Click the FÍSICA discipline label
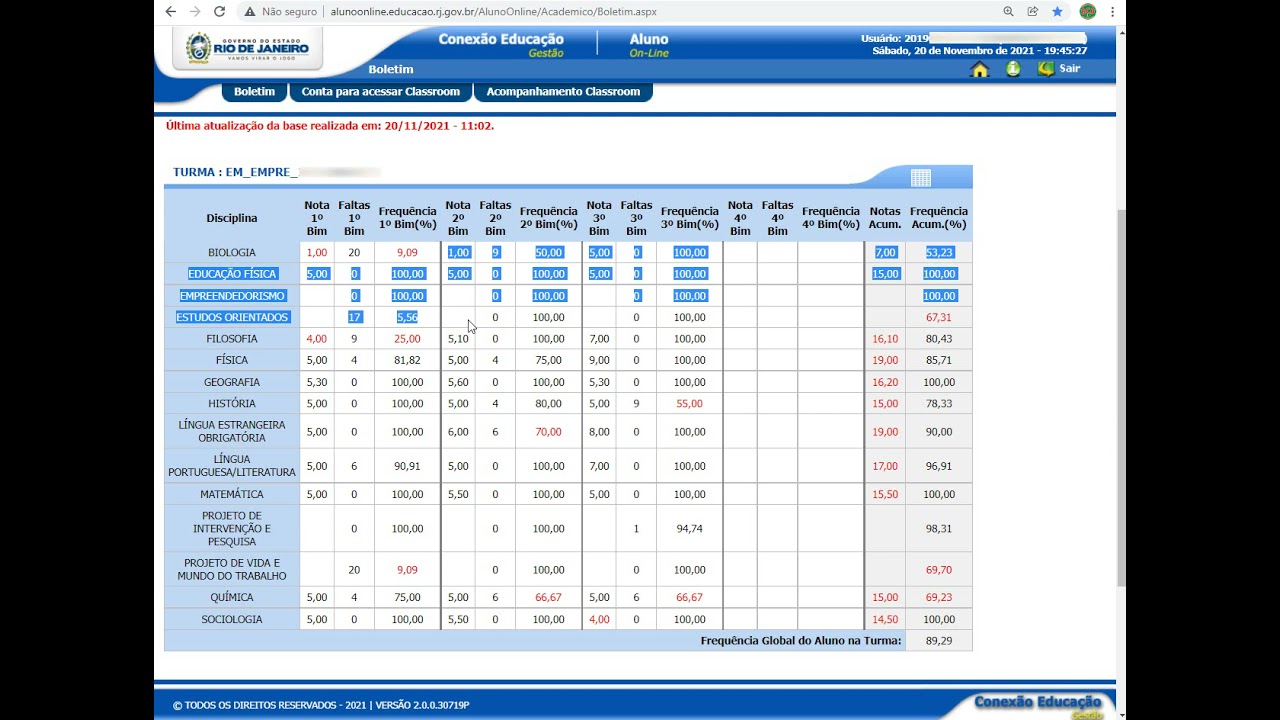The image size is (1280, 720). click(232, 360)
